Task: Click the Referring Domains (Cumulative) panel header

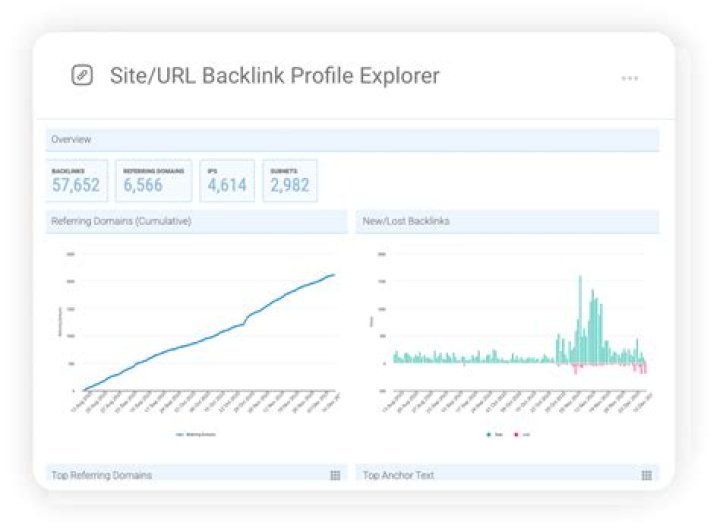Action: point(197,221)
